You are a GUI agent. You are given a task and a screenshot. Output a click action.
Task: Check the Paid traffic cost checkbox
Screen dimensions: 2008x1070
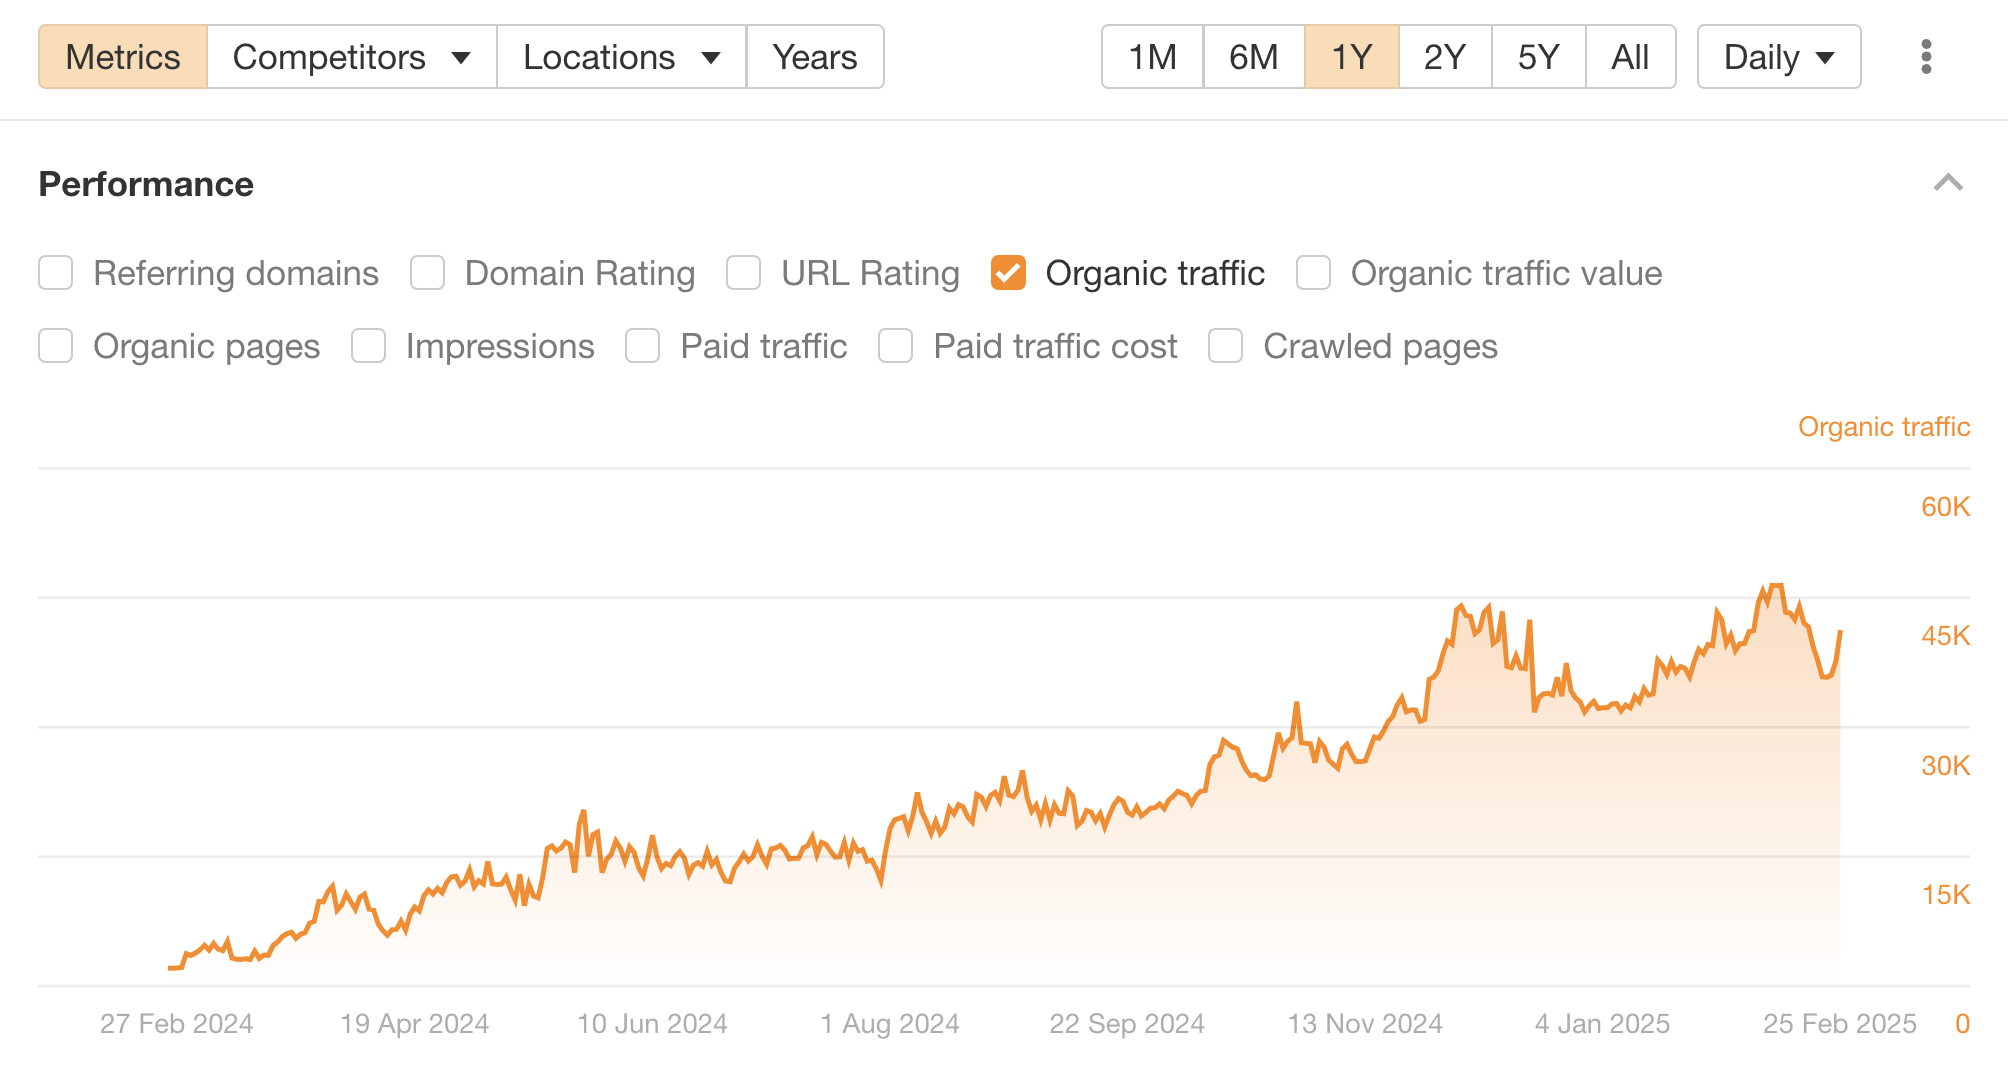(x=896, y=346)
